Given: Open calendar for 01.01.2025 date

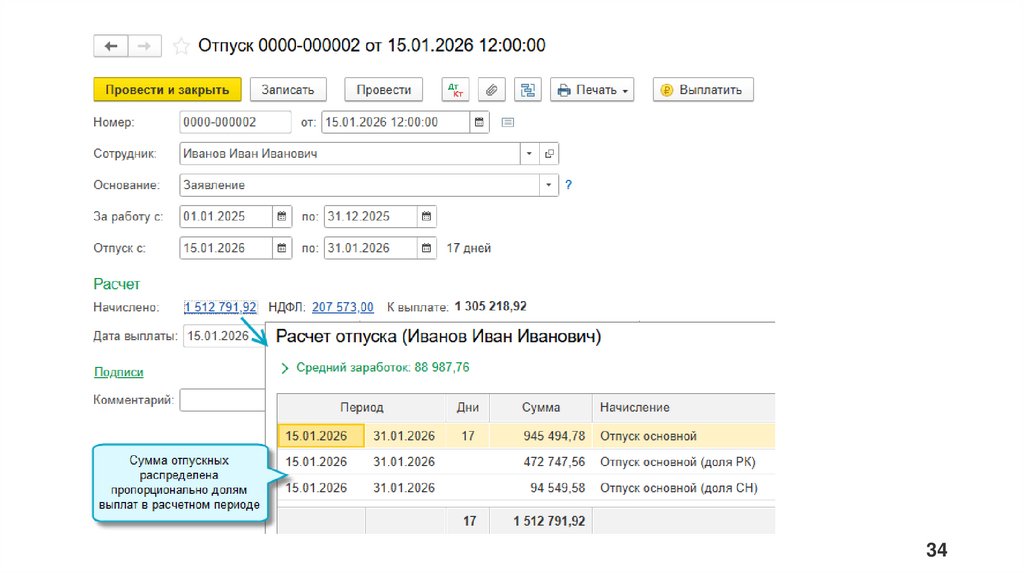Looking at the screenshot, I should point(281,216).
